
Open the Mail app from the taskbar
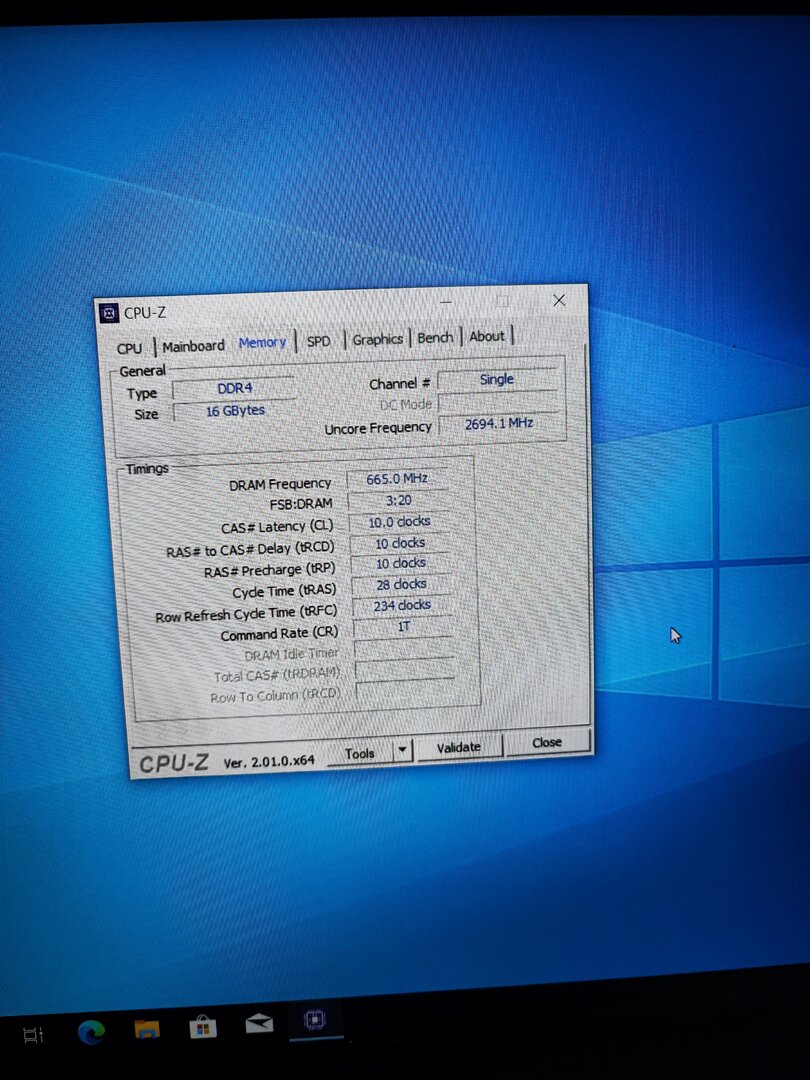click(x=259, y=1024)
